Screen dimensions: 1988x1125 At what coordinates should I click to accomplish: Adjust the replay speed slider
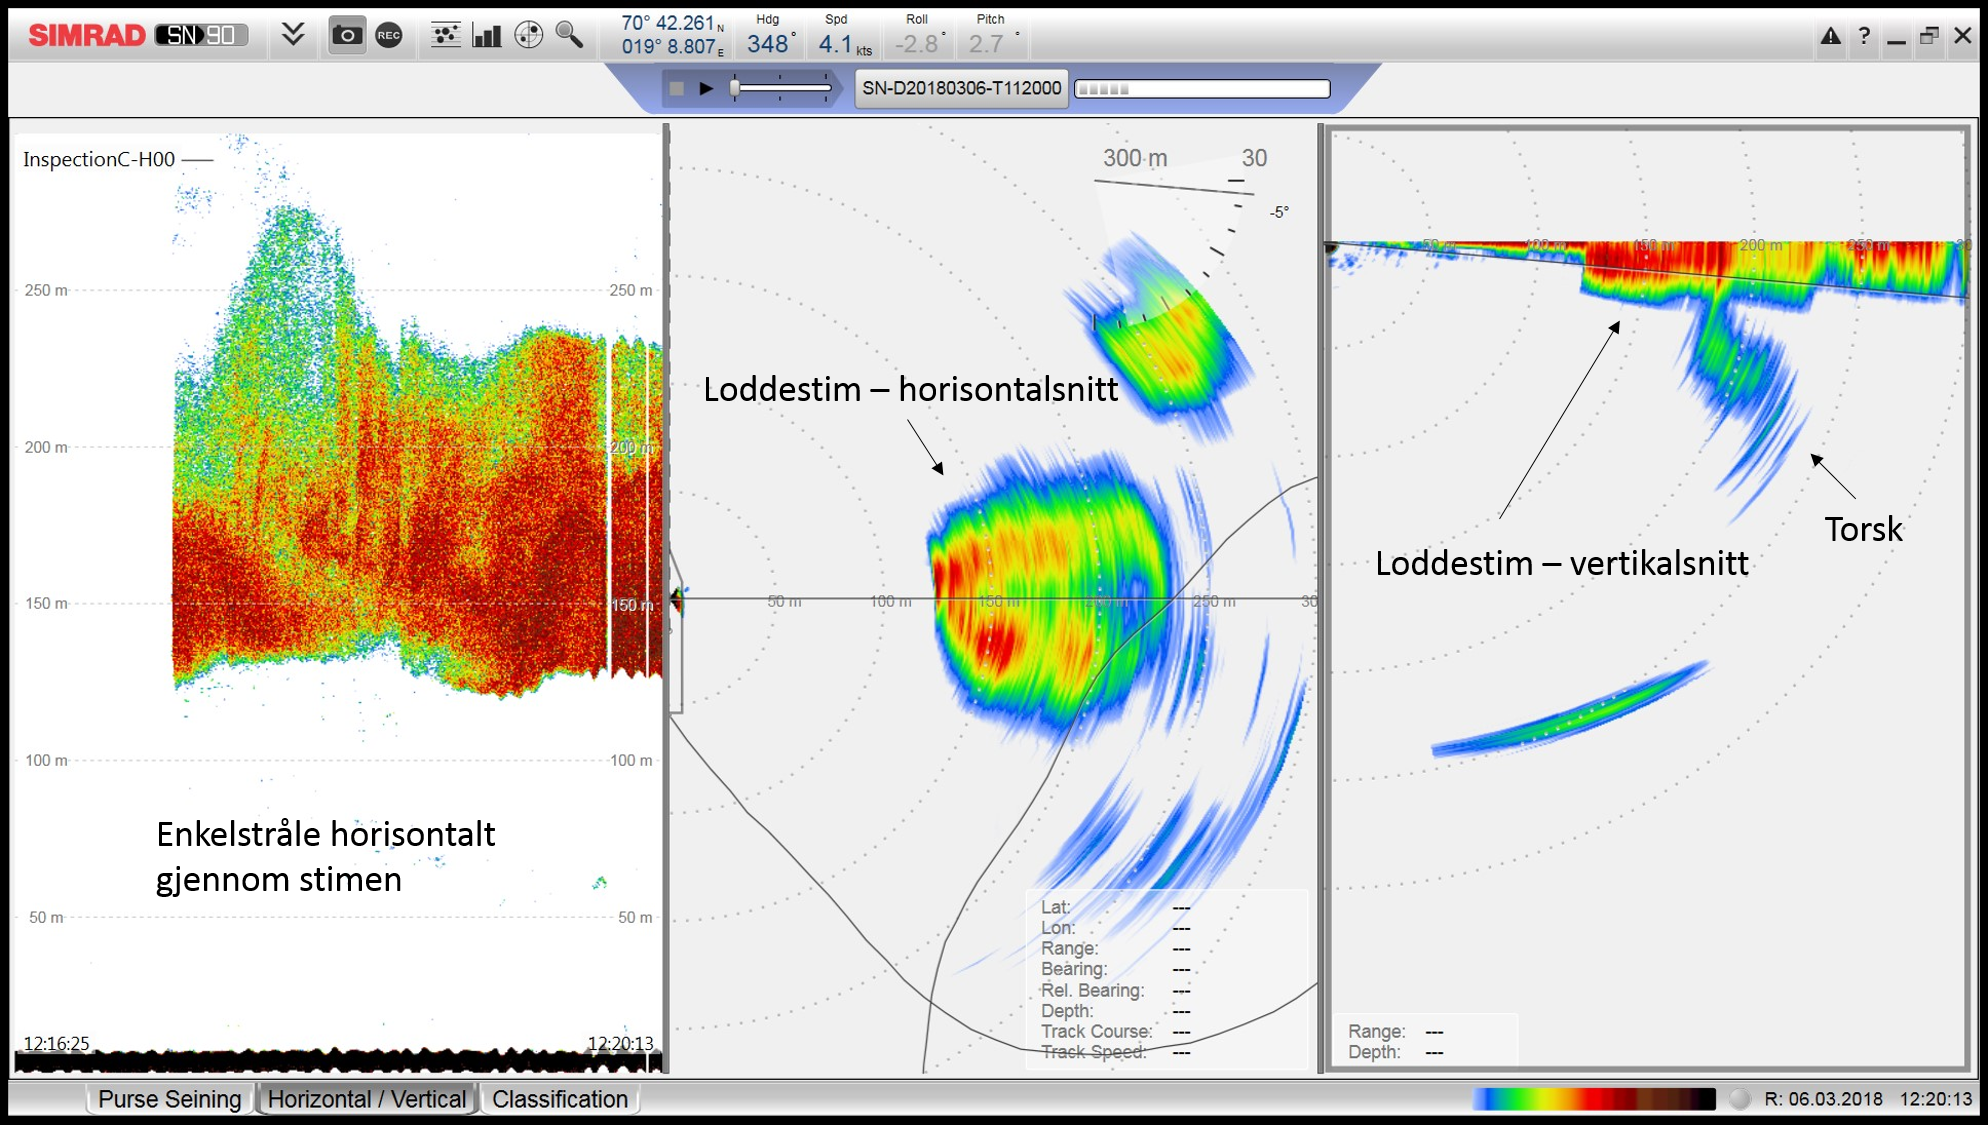(782, 89)
